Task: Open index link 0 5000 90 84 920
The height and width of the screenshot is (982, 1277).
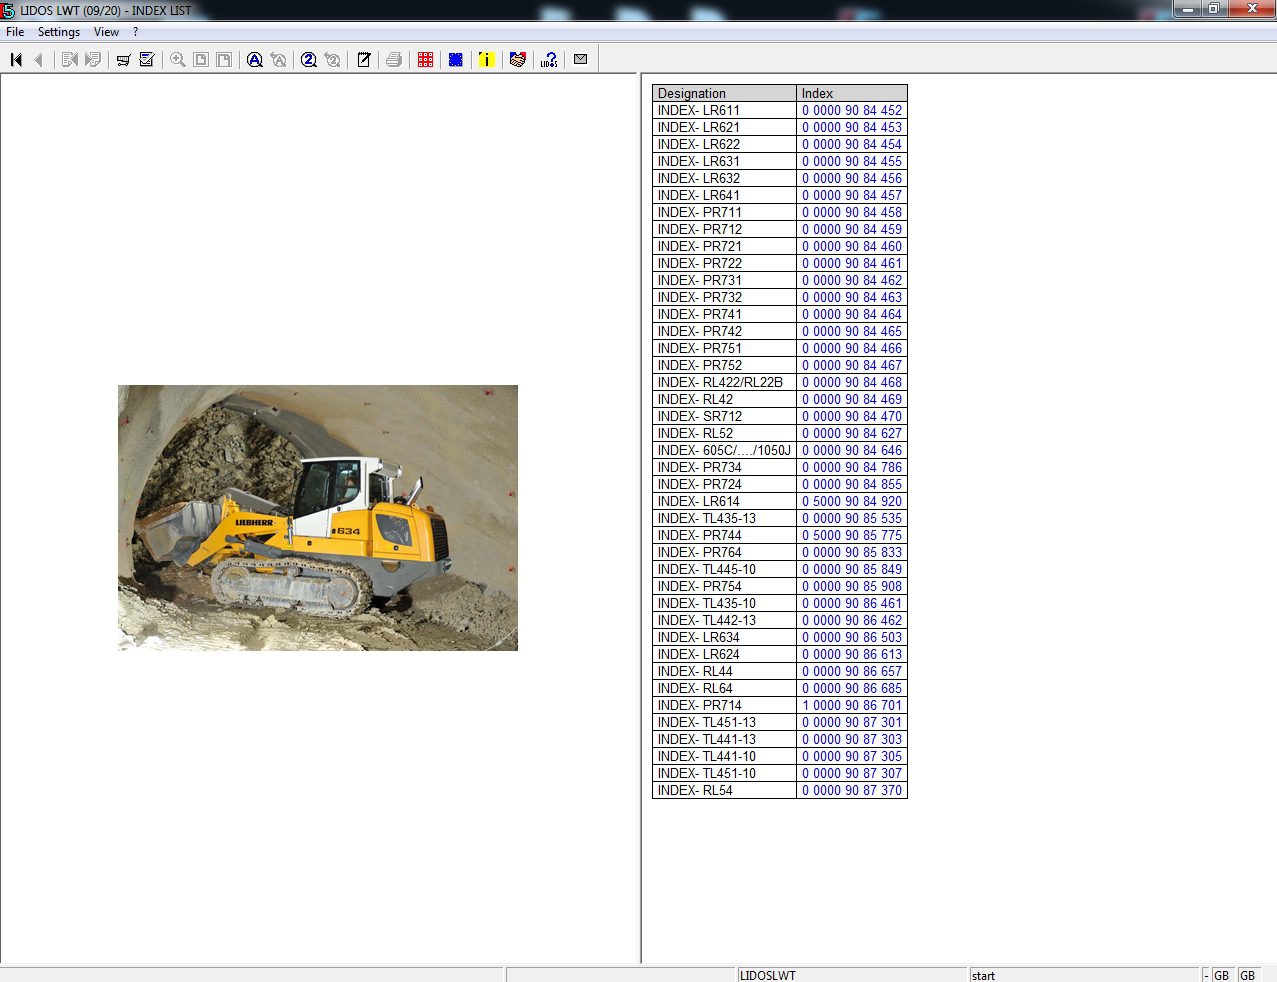Action: point(852,501)
